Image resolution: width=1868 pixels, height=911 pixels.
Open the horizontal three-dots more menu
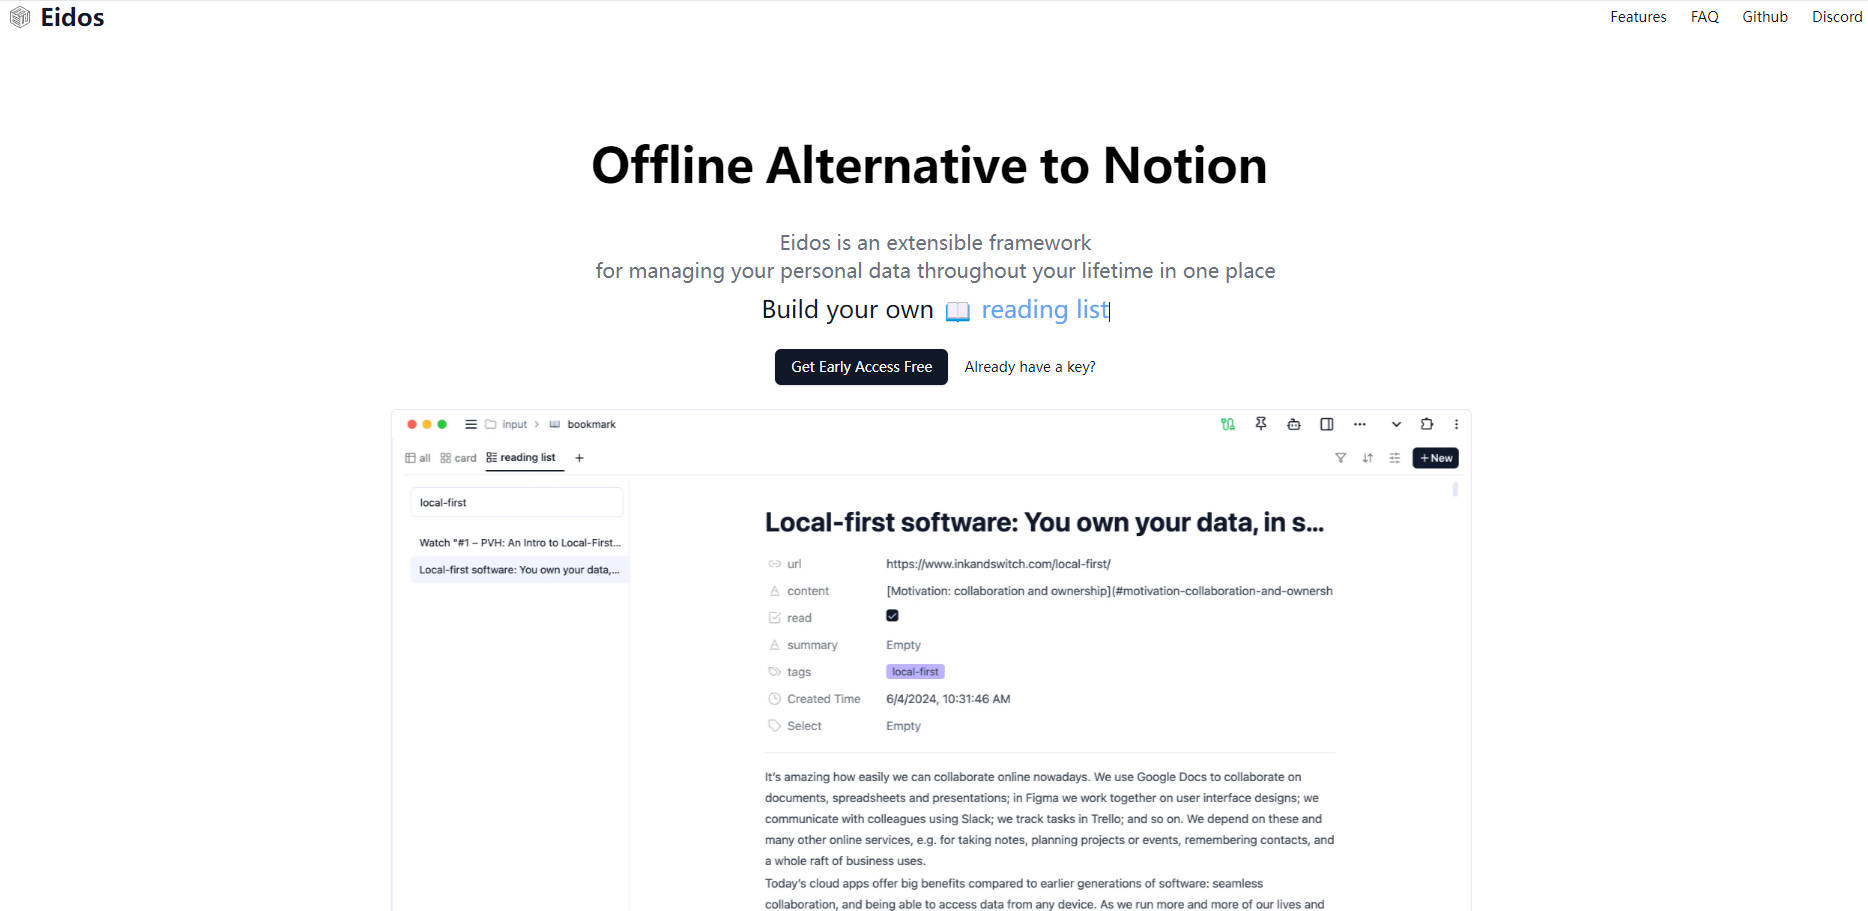point(1360,424)
